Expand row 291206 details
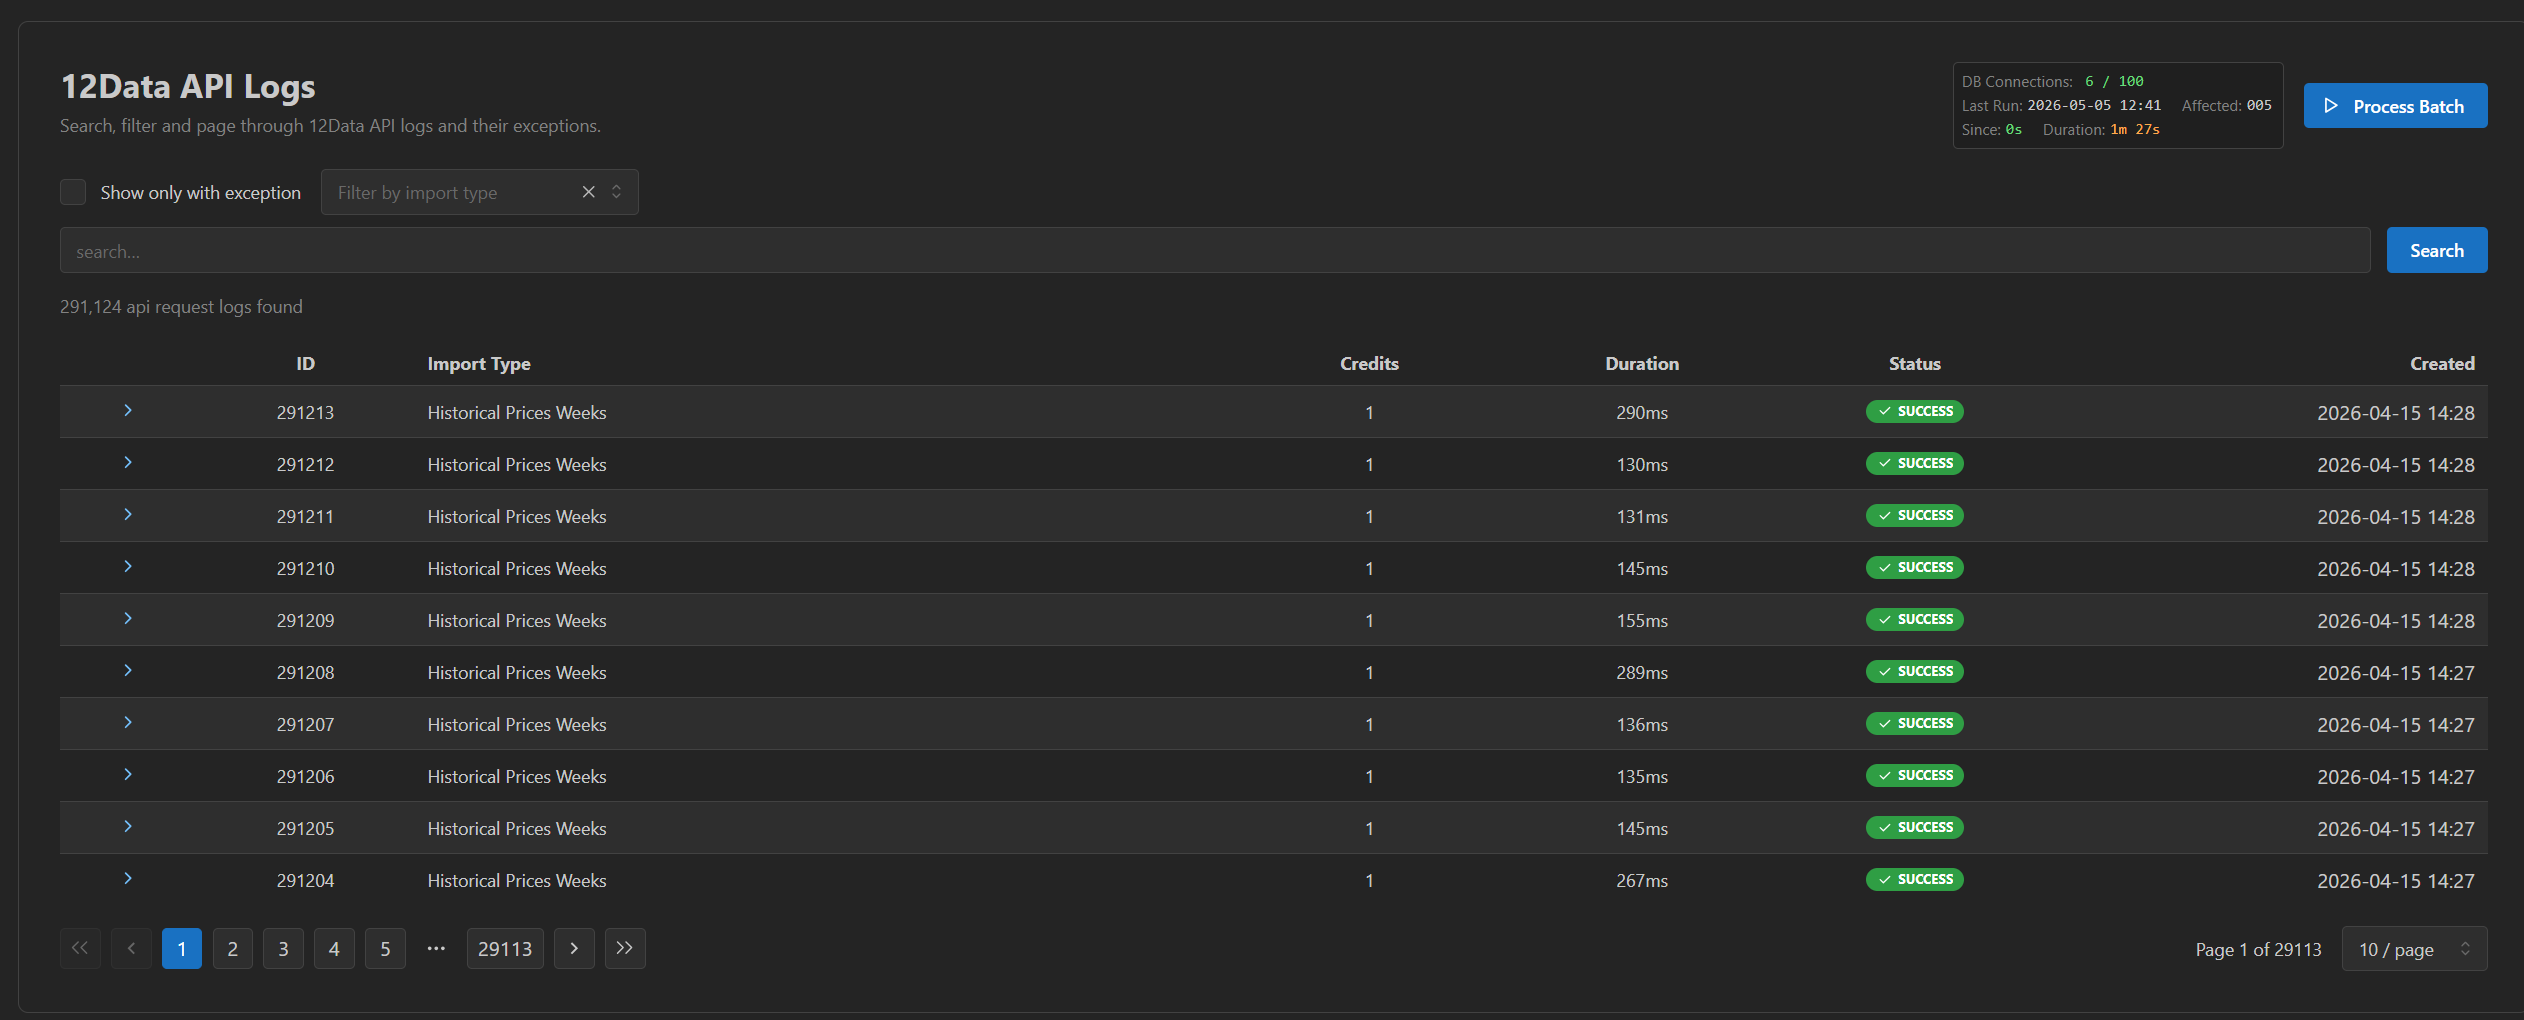The height and width of the screenshot is (1020, 2524). pyautogui.click(x=128, y=775)
